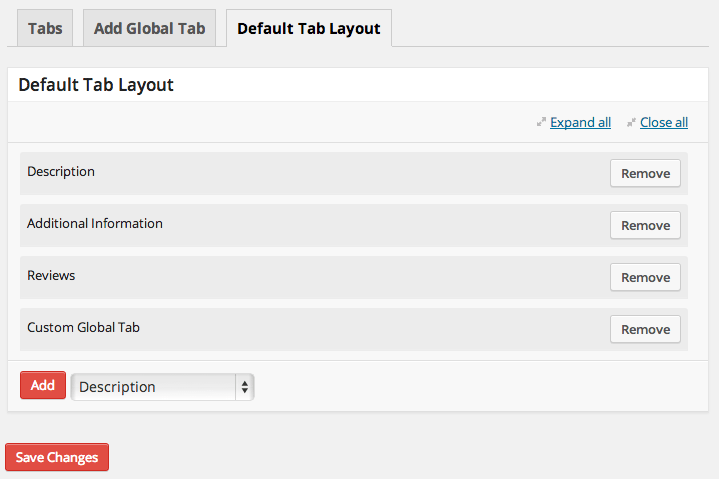Viewport: 719px width, 479px height.
Task: Click the collapse icon beside Close all
Action: click(631, 123)
